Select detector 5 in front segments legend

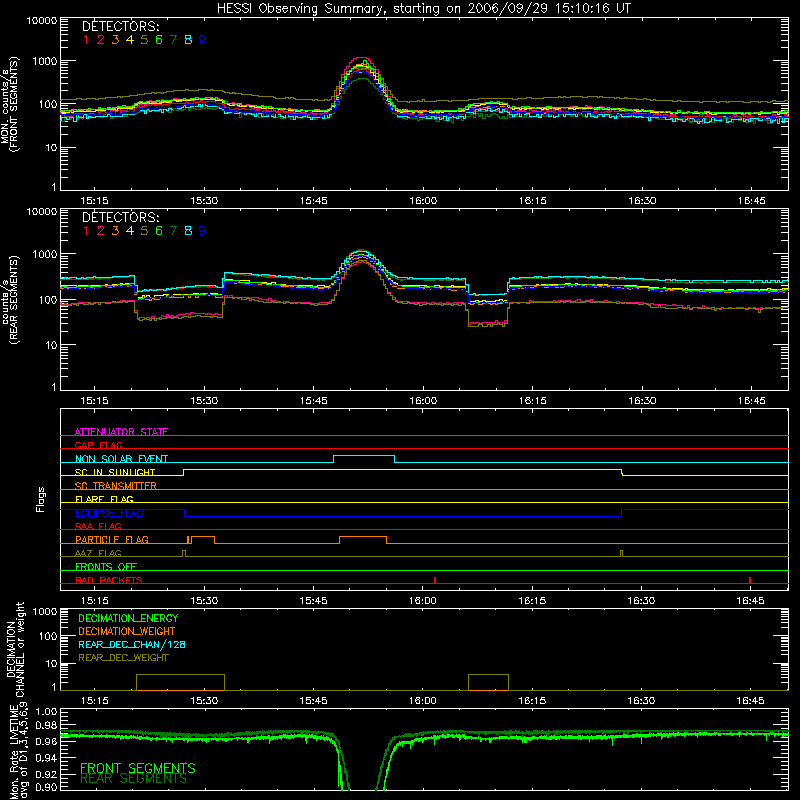pos(144,40)
